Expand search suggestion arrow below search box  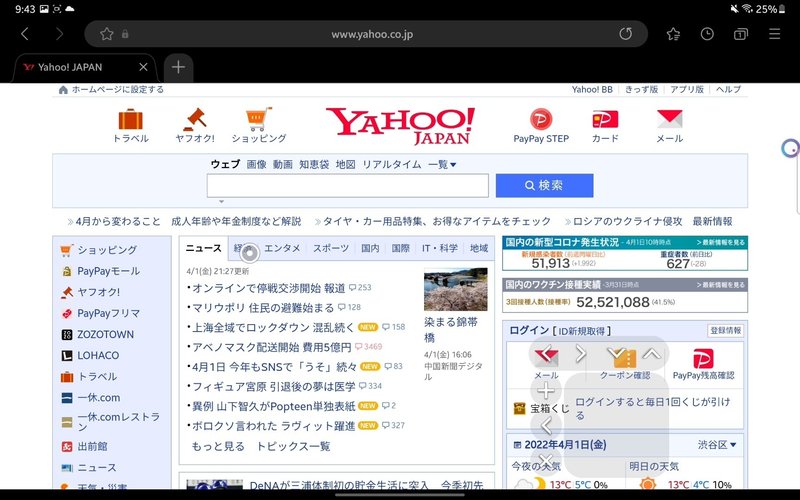coord(221,202)
